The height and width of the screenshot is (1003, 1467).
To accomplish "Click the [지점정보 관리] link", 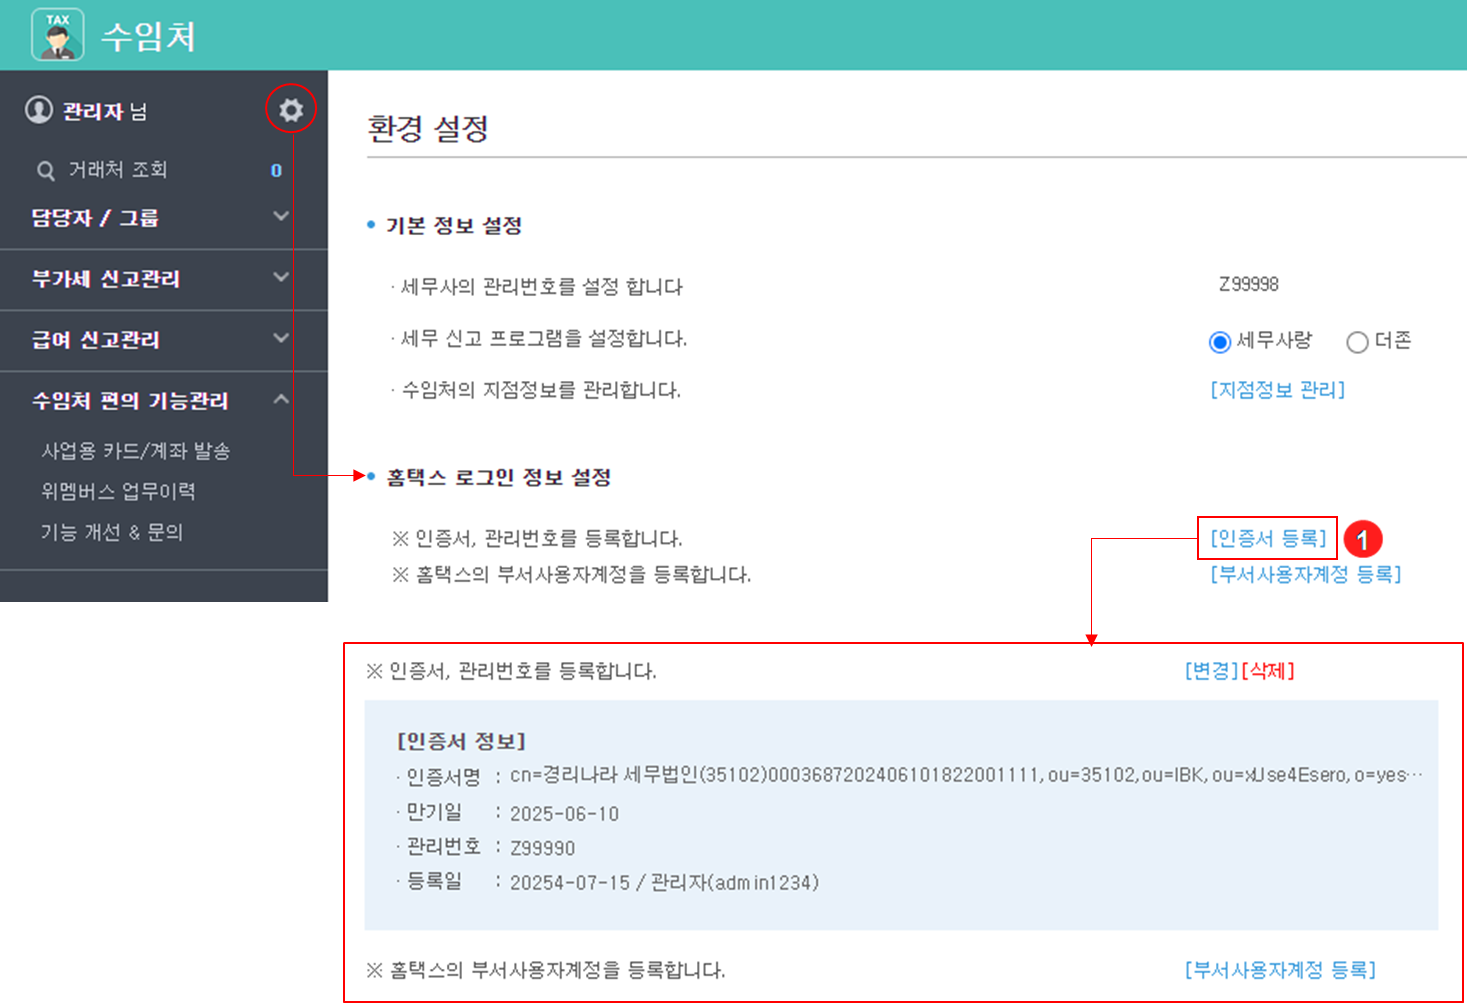I will click(1277, 390).
